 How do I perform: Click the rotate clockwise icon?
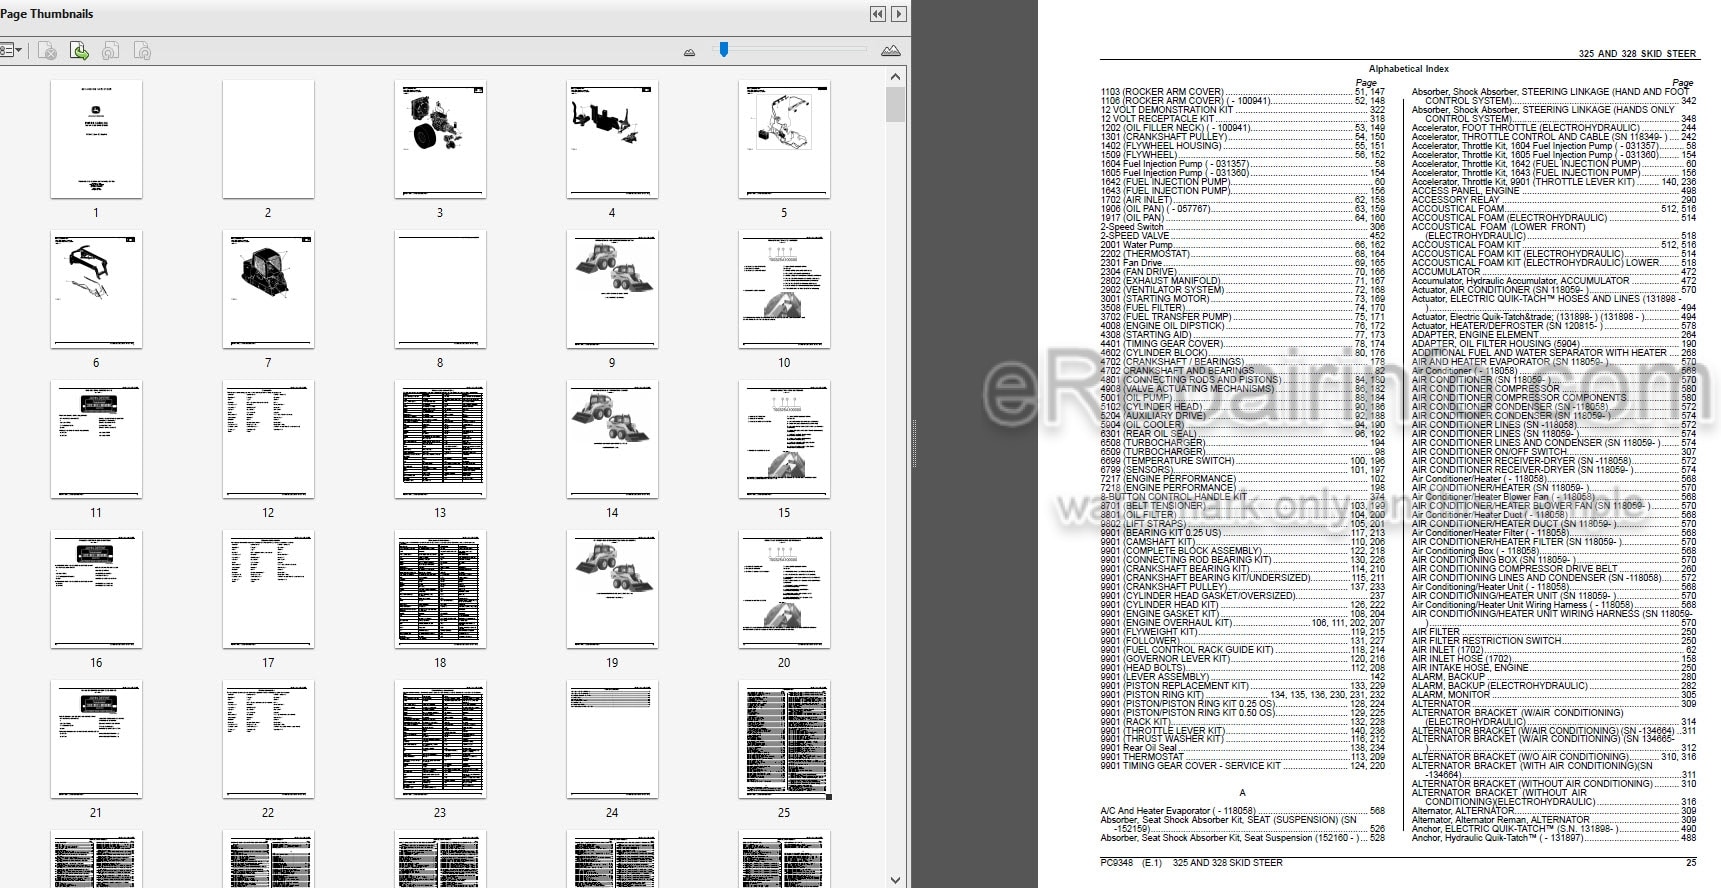click(143, 51)
